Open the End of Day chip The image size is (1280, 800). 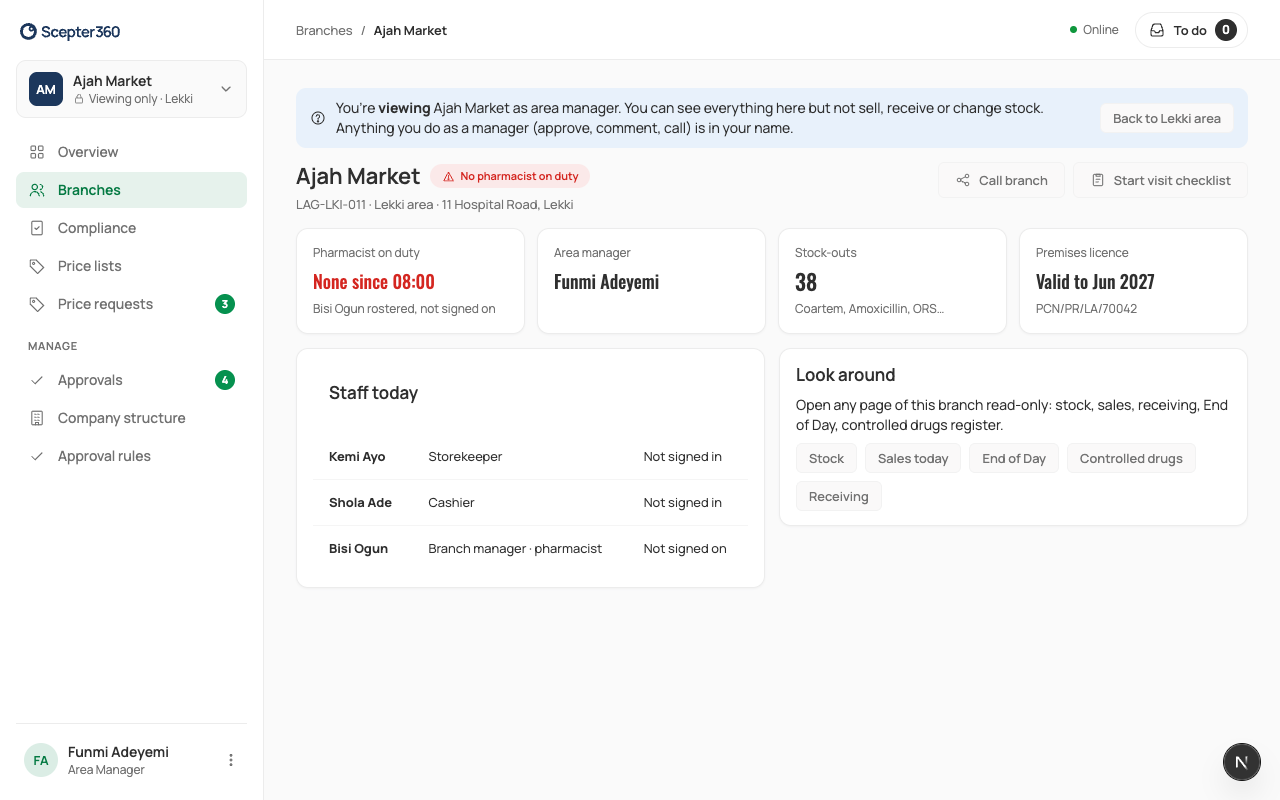click(x=1014, y=458)
